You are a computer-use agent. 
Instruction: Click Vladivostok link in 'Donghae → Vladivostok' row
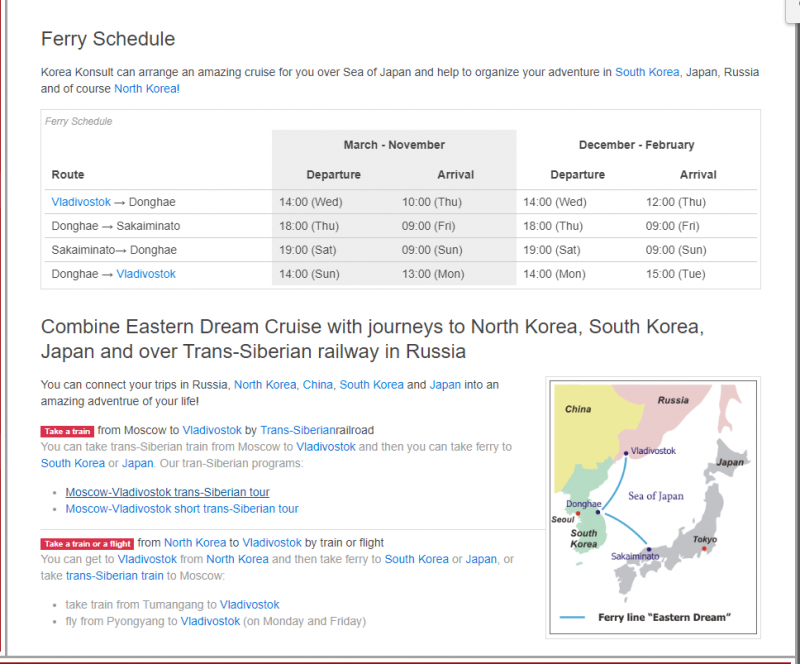point(146,274)
